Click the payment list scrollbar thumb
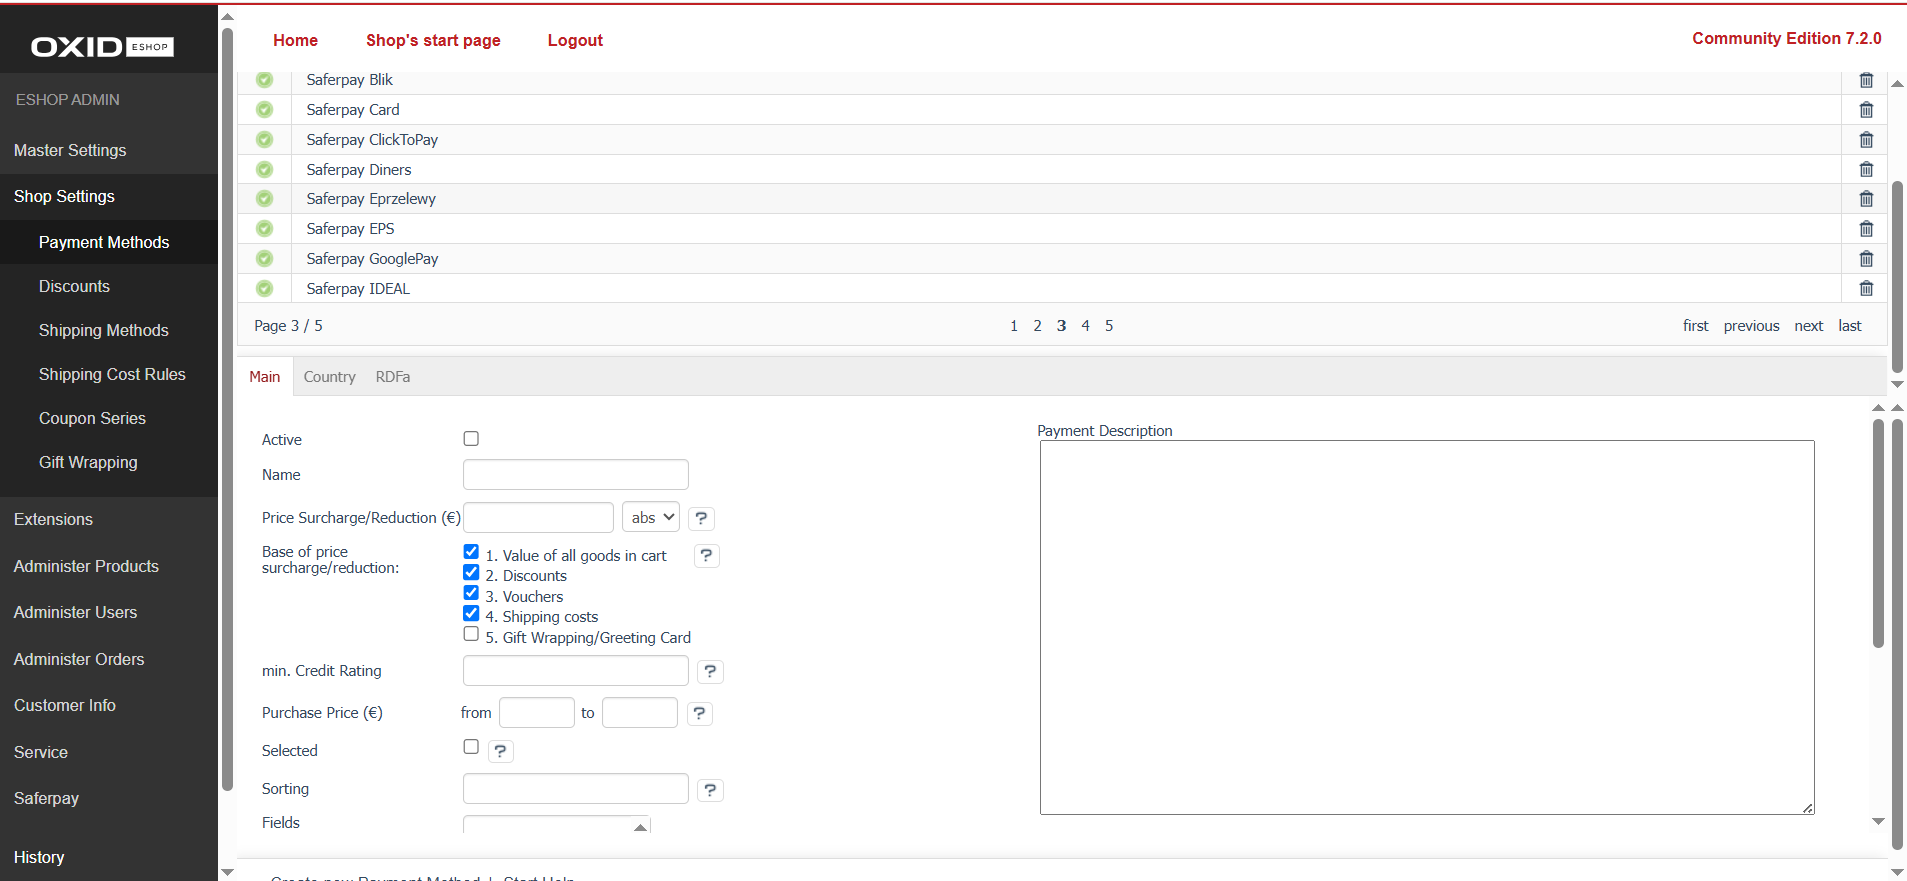Screen dimensions: 1907x881 click(x=1897, y=276)
